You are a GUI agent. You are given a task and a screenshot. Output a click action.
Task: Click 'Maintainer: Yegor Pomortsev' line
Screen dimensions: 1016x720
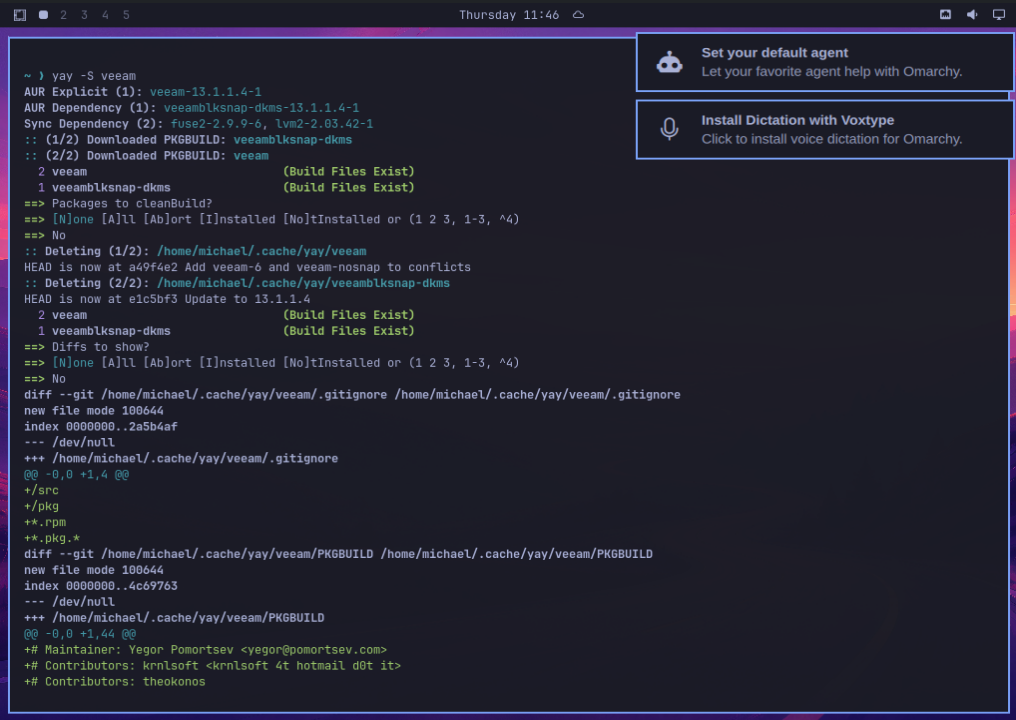(x=205, y=649)
